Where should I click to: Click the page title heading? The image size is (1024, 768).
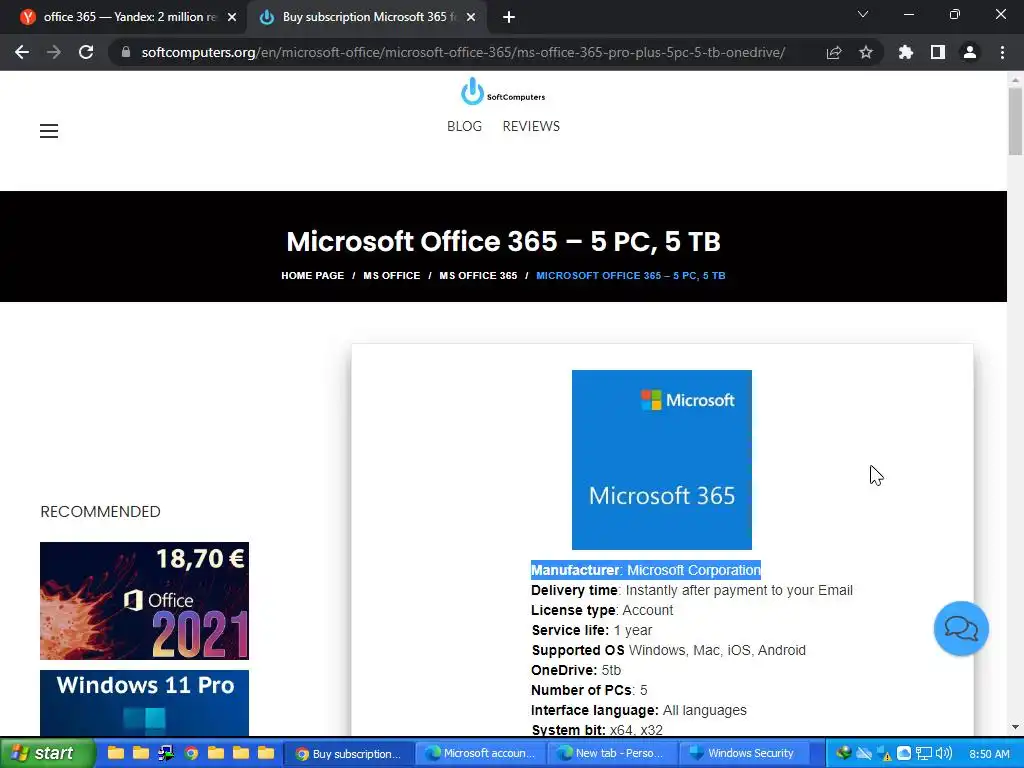tap(504, 241)
